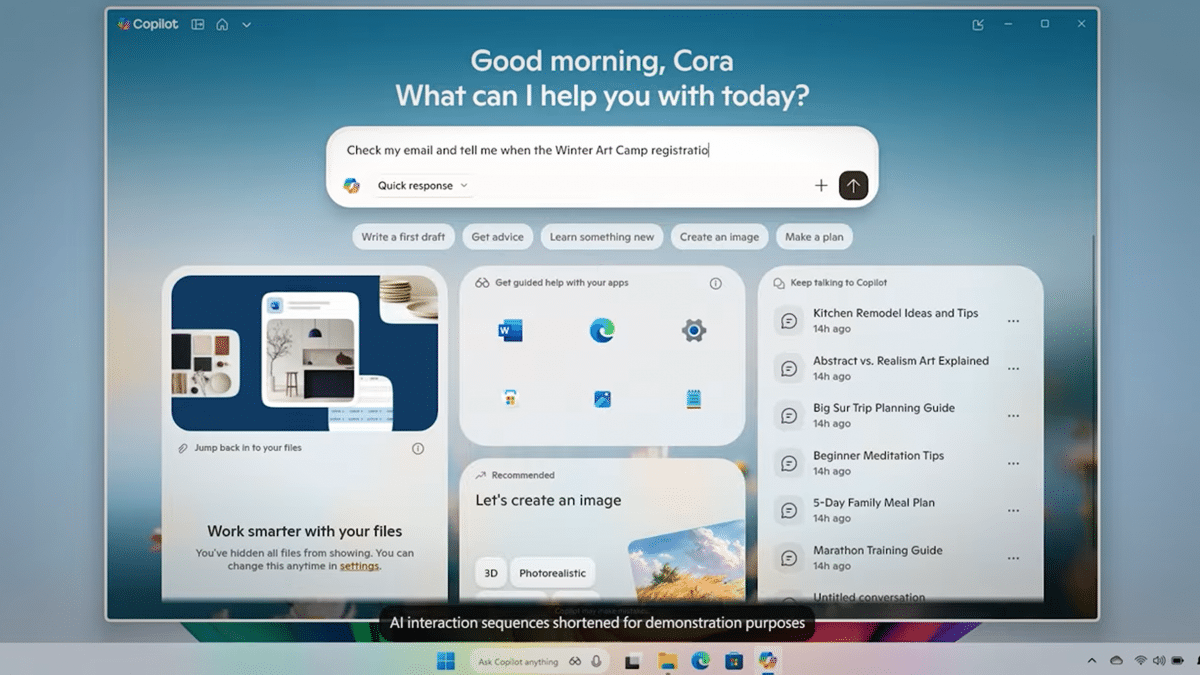Viewport: 1200px width, 675px height.
Task: Launch Microsoft Edge guided help
Action: (601, 330)
